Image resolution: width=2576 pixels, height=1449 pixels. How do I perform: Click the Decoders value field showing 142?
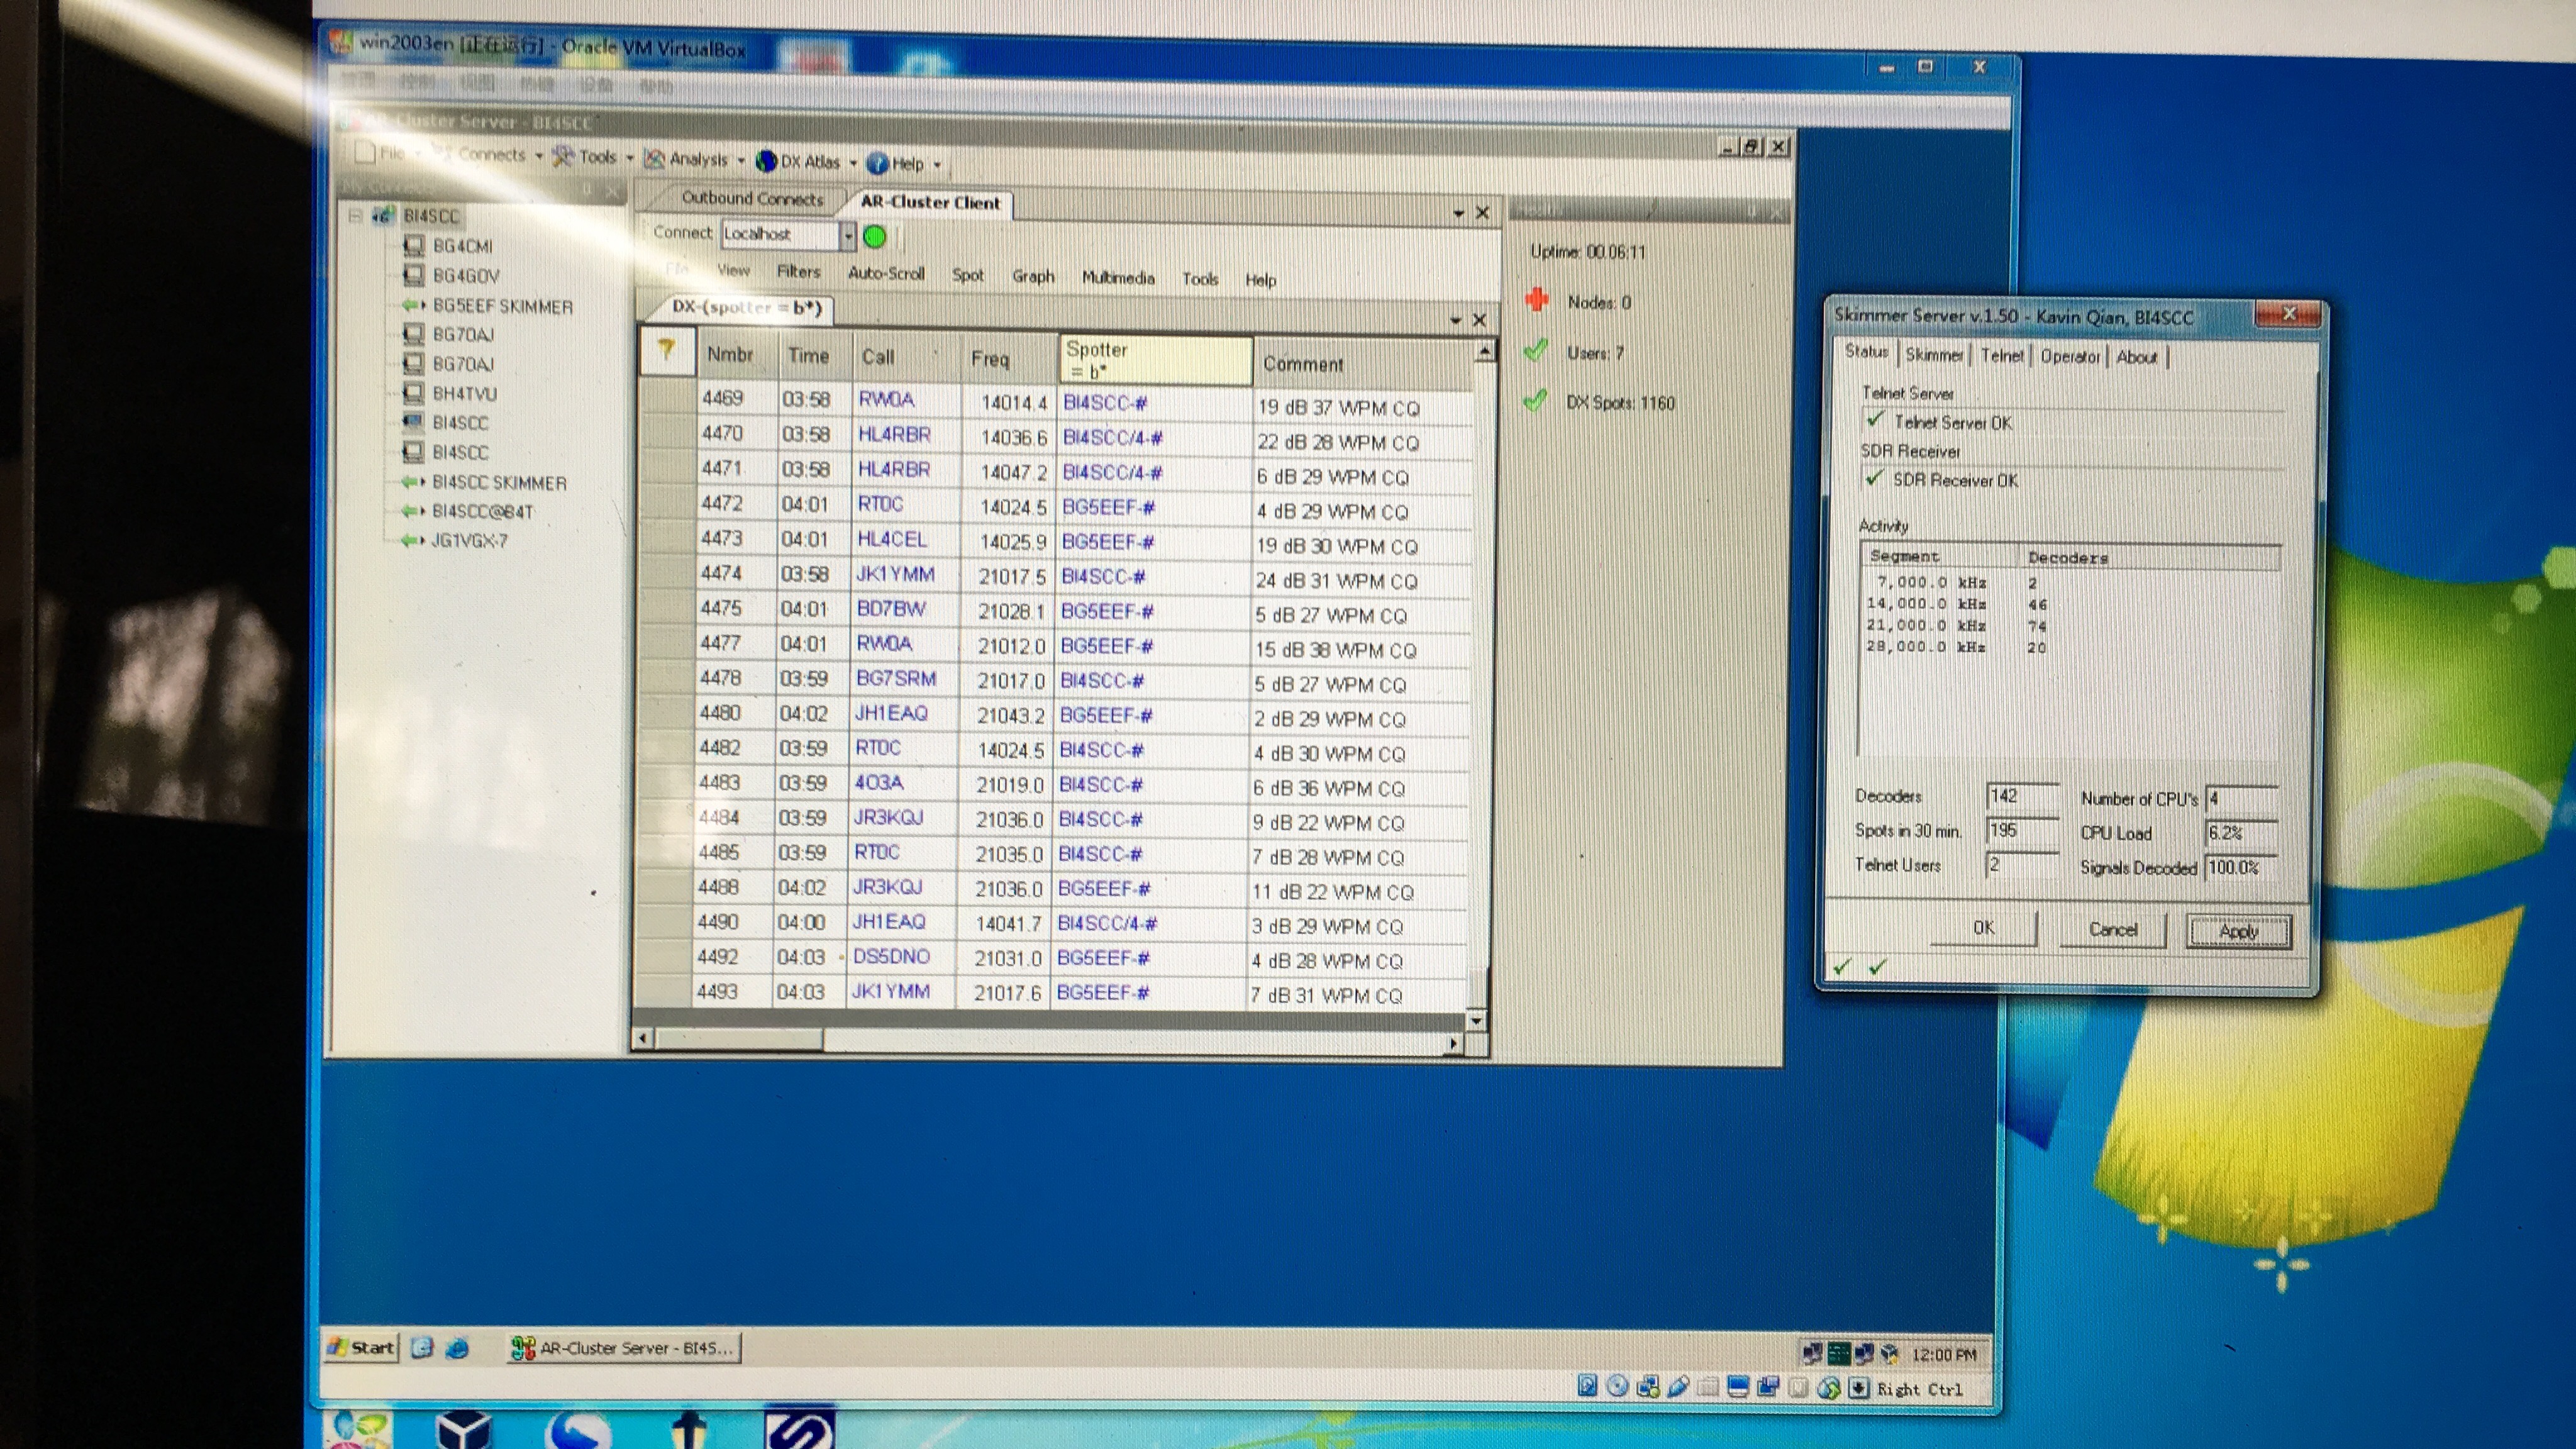(x=2021, y=796)
